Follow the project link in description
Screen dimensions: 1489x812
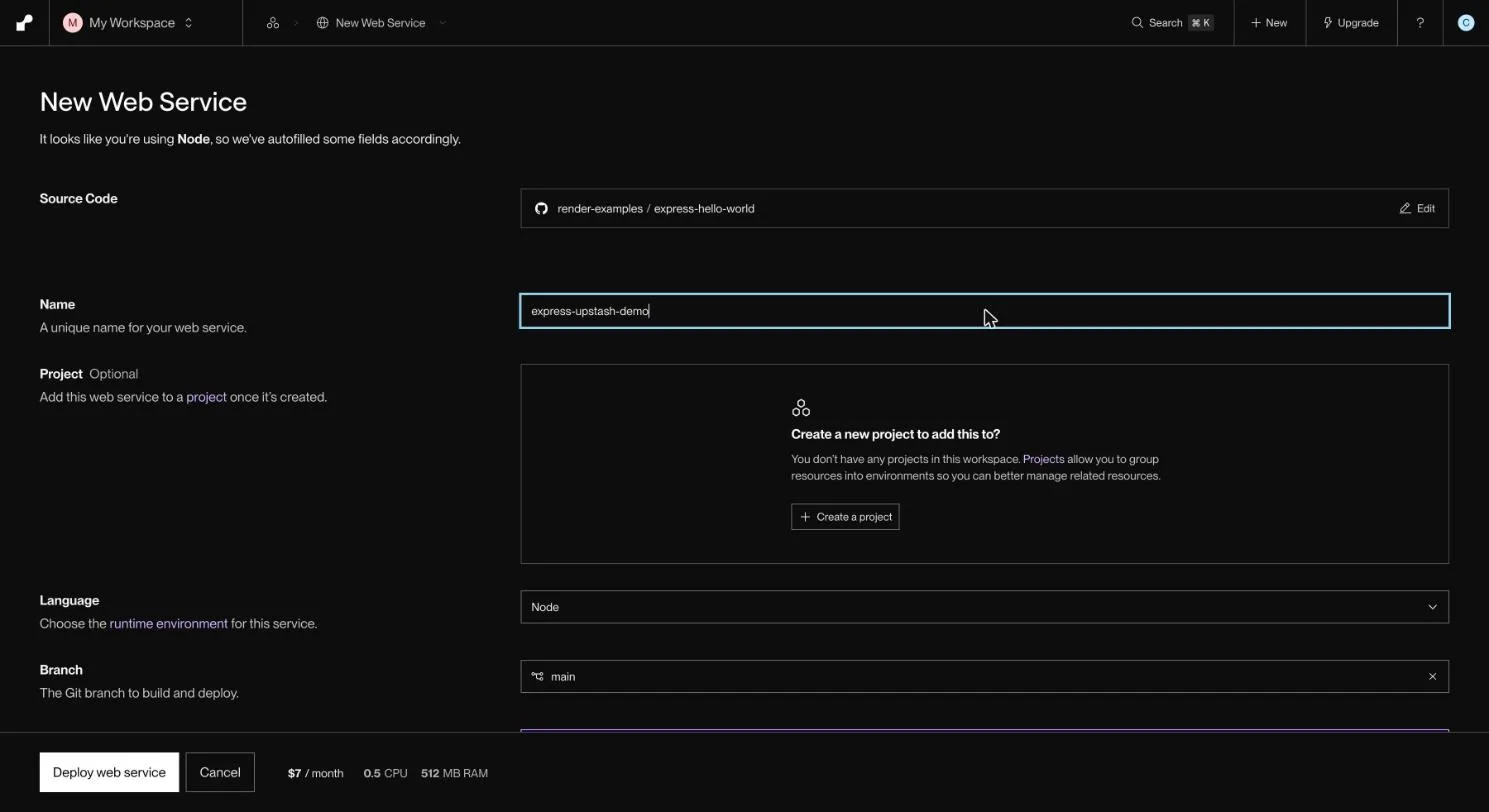[206, 397]
